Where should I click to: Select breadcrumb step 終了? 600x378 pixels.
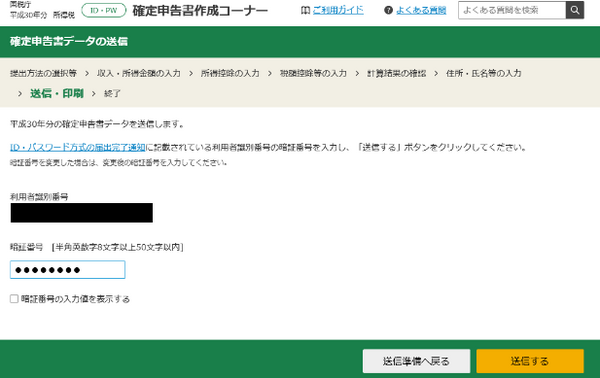112,93
